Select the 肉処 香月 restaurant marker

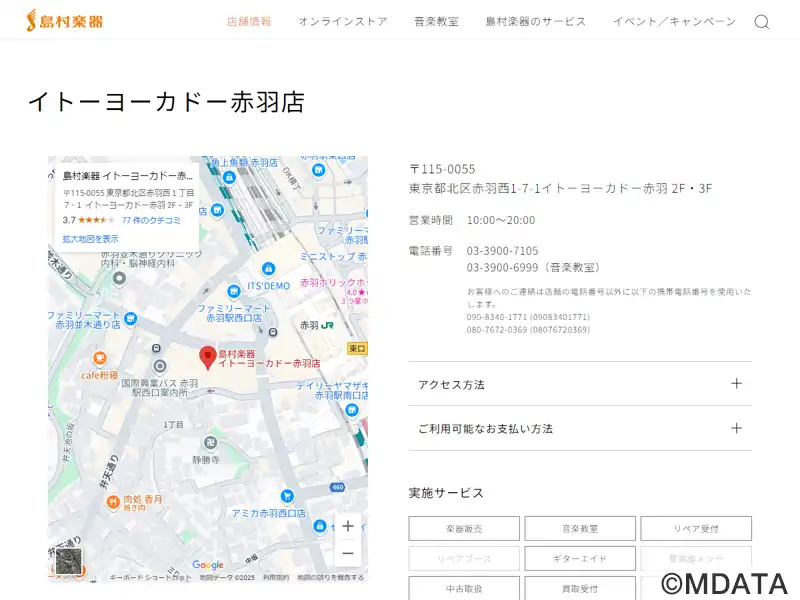[x=113, y=503]
